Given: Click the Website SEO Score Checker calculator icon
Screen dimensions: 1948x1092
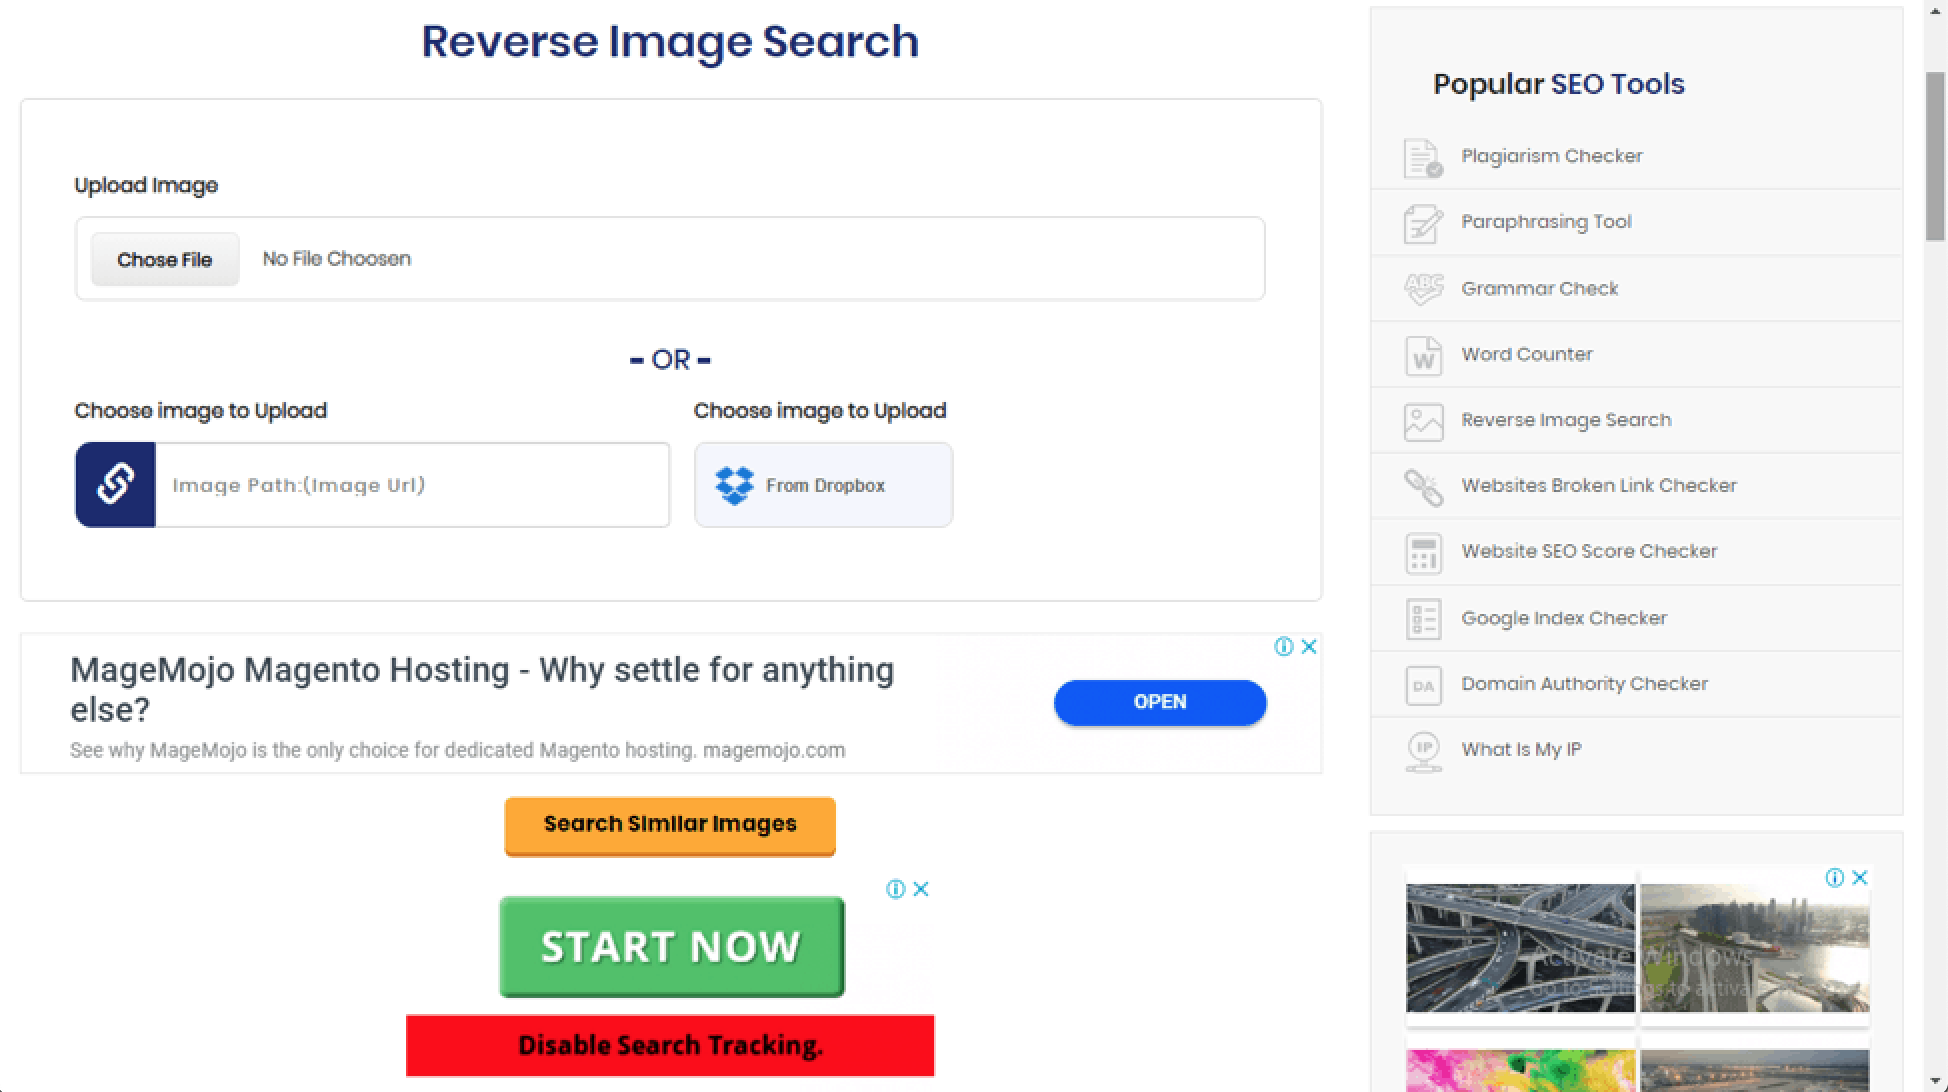Looking at the screenshot, I should point(1422,552).
